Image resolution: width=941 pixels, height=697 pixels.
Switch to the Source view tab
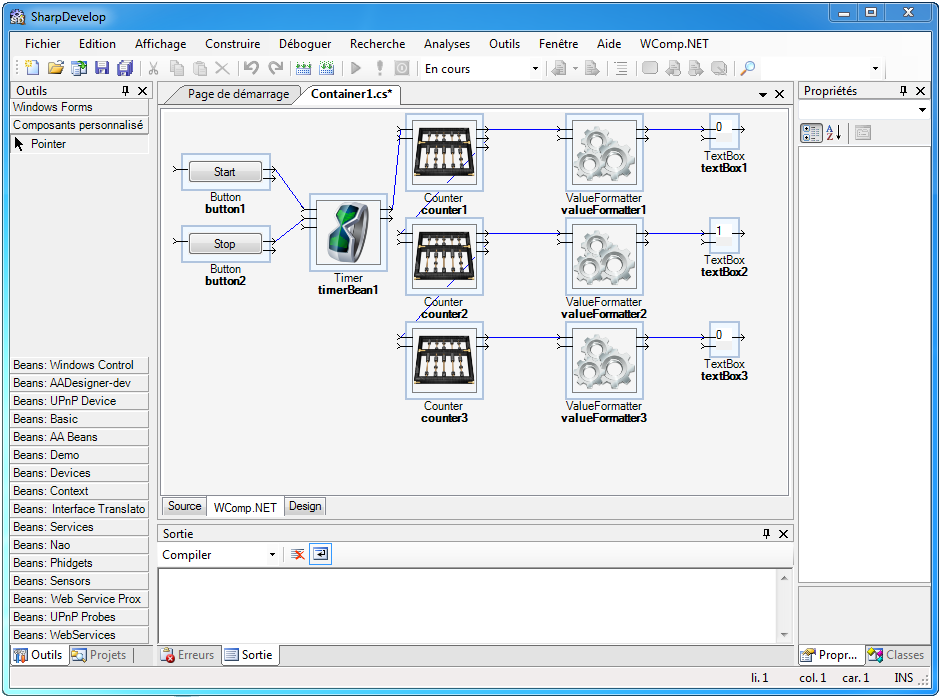[x=184, y=506]
